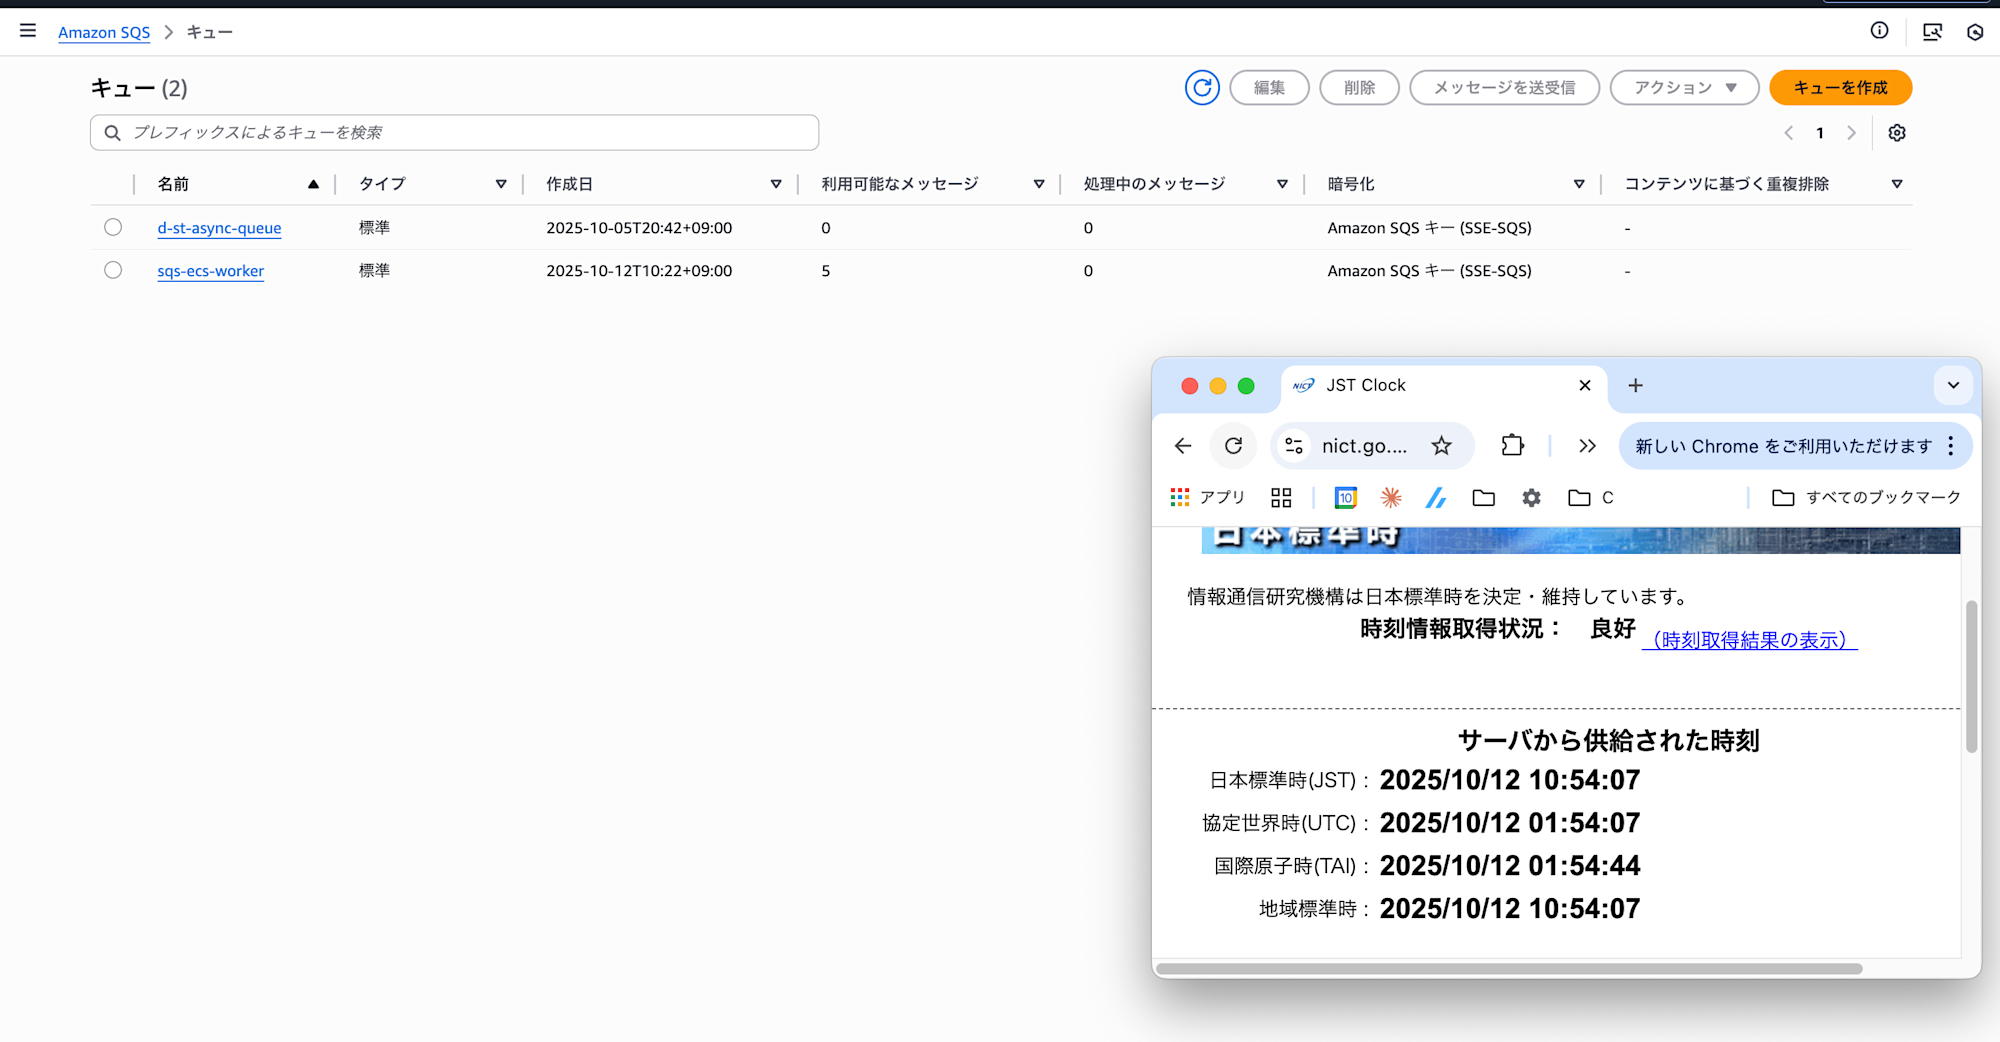The height and width of the screenshot is (1042, 2000).
Task: Open すべてのブックマーク folder
Action: point(1867,497)
